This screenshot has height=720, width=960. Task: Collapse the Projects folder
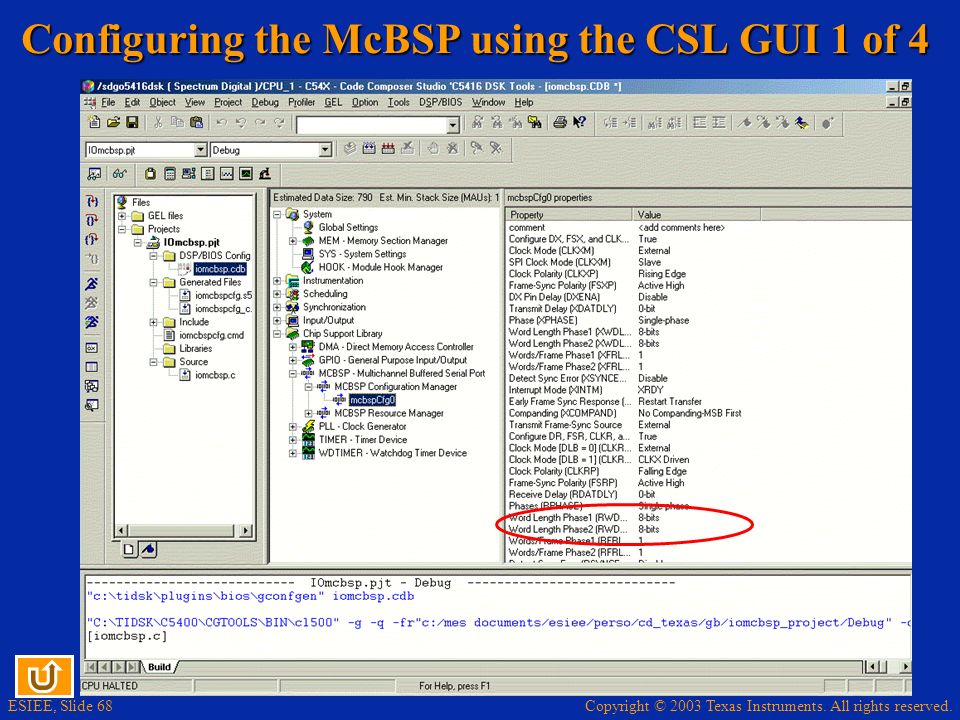pos(122,229)
